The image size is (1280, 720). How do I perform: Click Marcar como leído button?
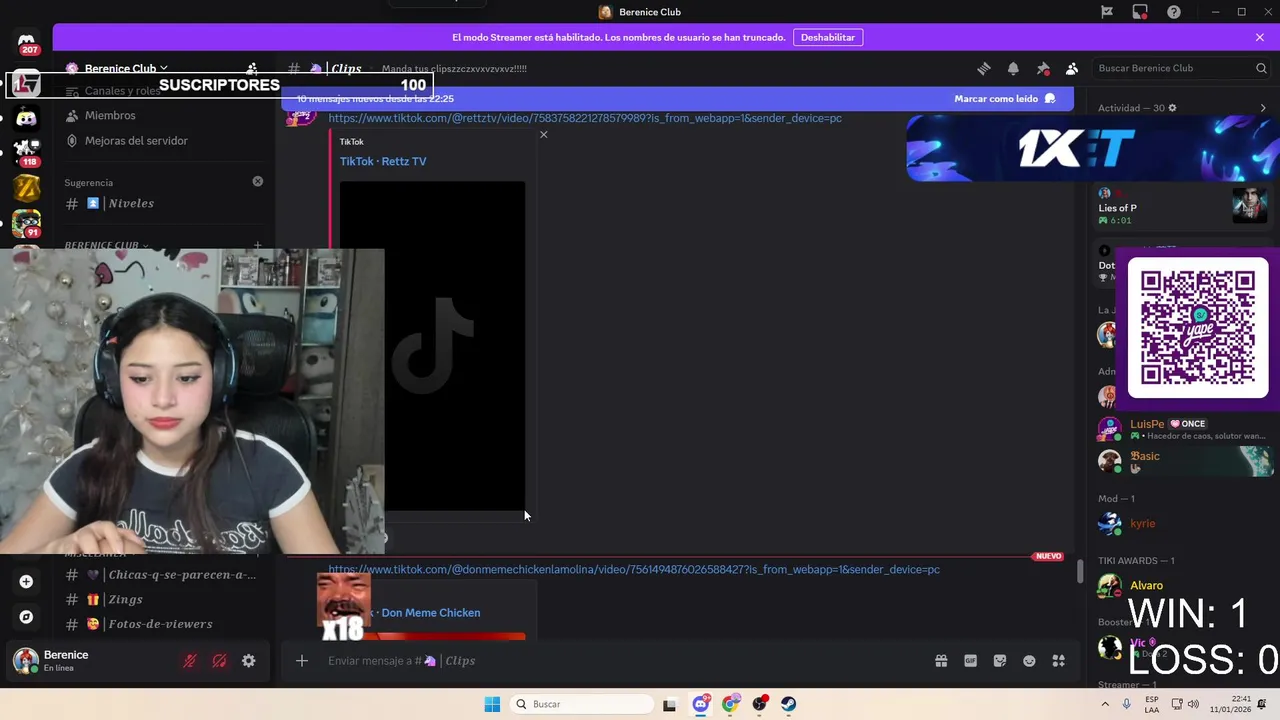tap(1005, 99)
